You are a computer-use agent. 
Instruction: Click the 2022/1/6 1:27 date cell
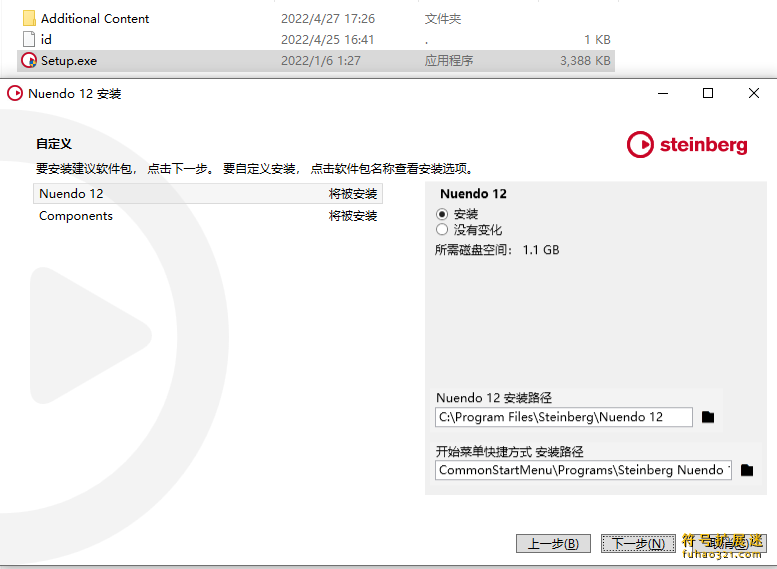(321, 60)
